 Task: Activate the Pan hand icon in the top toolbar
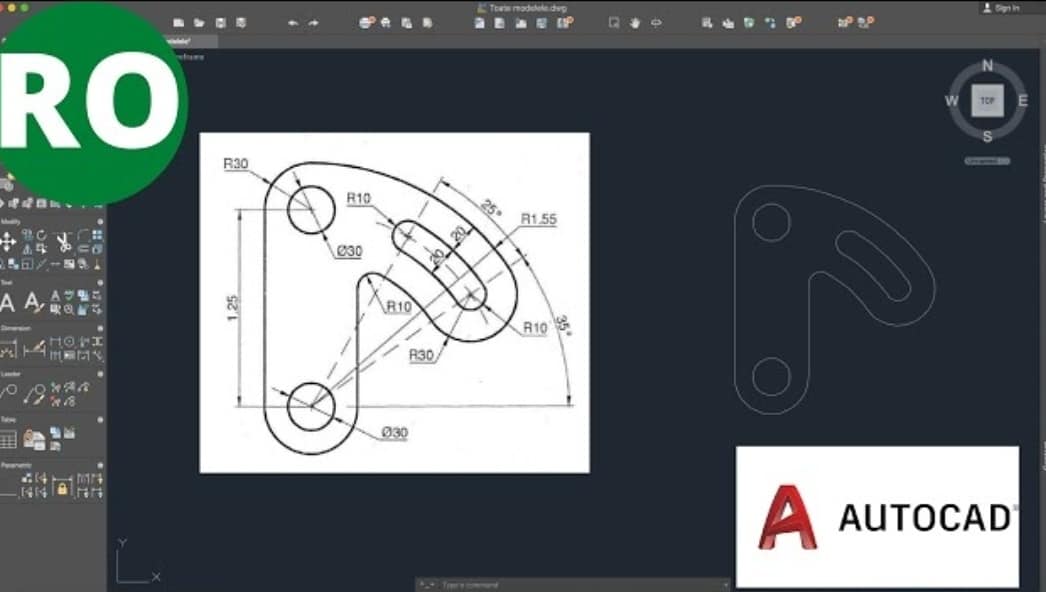click(635, 21)
